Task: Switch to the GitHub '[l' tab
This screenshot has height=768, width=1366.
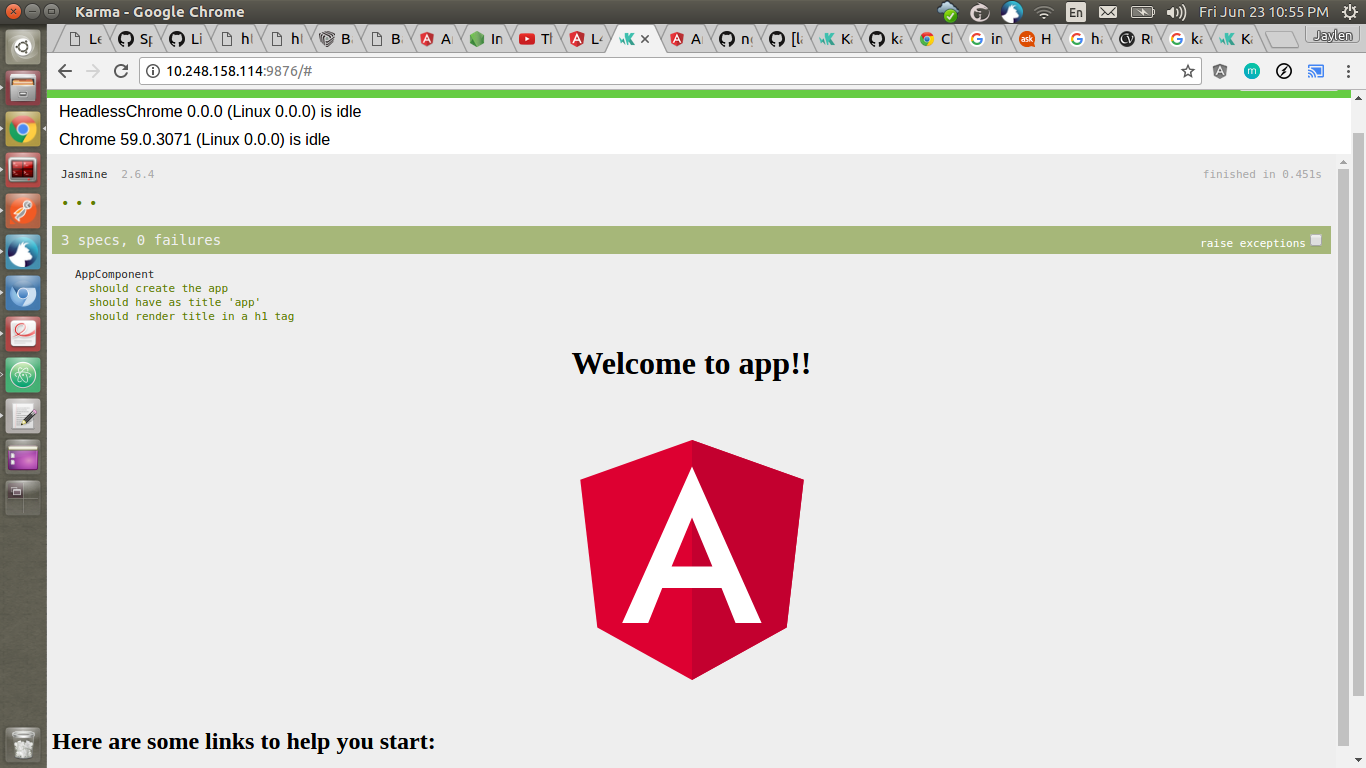Action: point(786,39)
